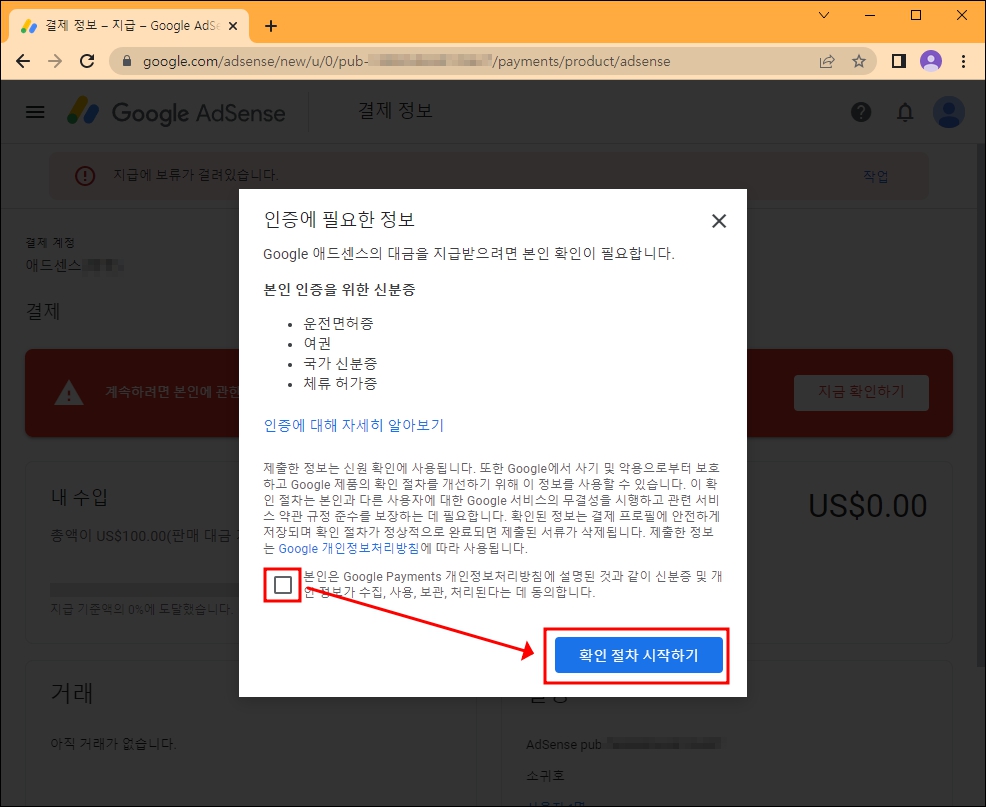The image size is (986, 807).
Task: Click the address bar URL
Action: click(x=406, y=61)
